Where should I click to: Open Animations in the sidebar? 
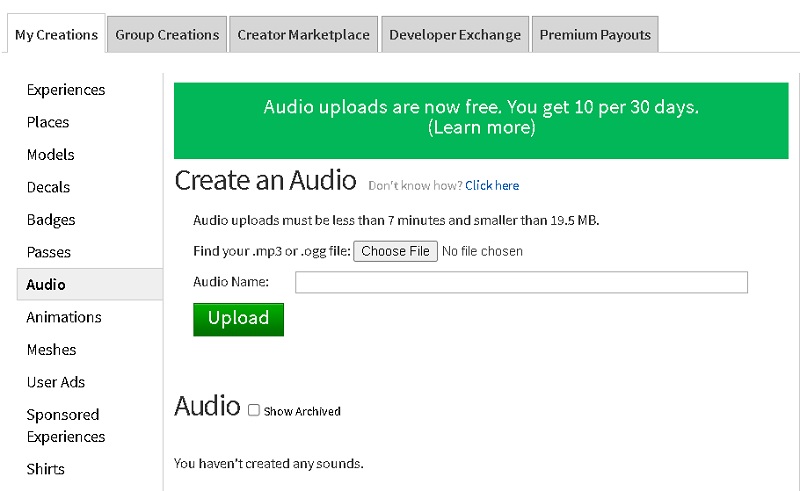tap(64, 317)
